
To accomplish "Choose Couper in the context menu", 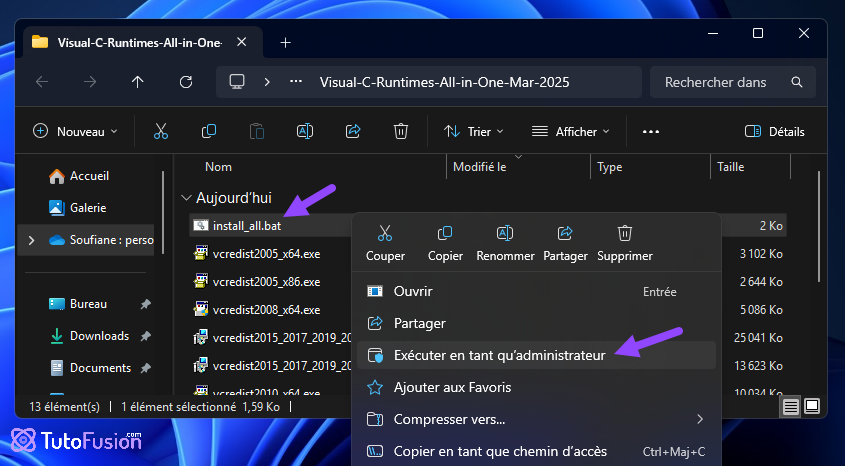I will click(x=385, y=244).
